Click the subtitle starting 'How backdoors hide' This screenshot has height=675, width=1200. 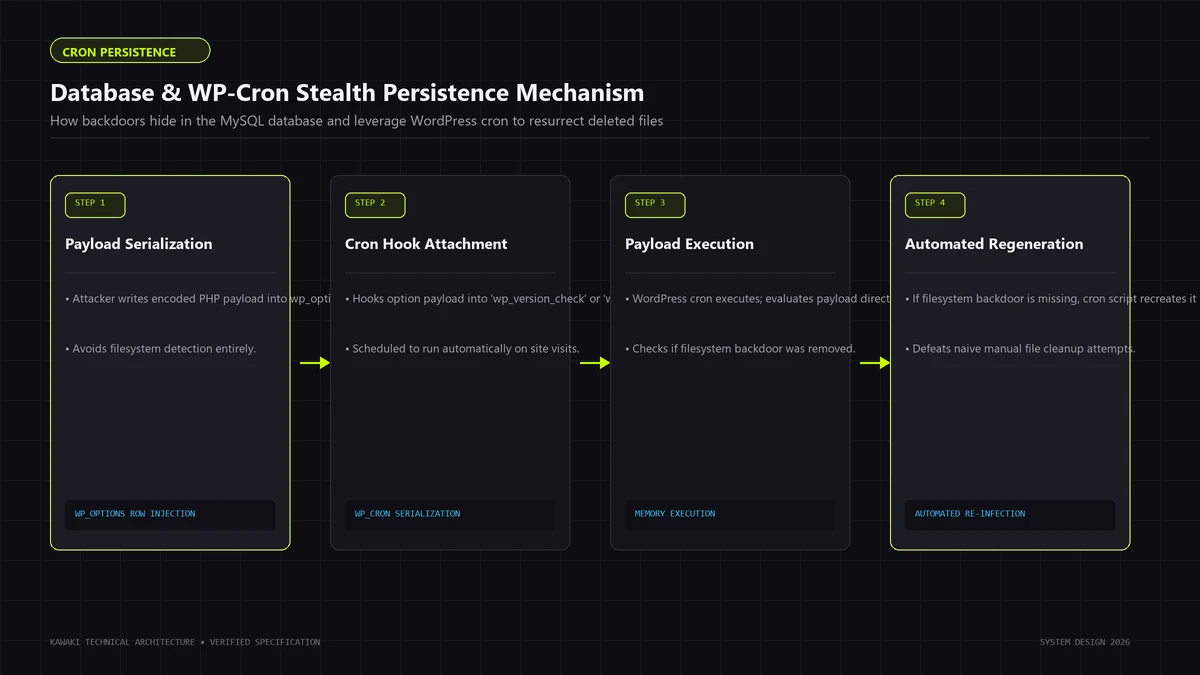click(357, 121)
